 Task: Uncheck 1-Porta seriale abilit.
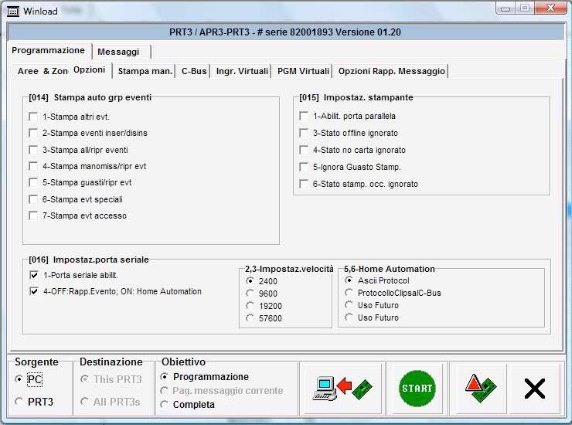(34, 275)
